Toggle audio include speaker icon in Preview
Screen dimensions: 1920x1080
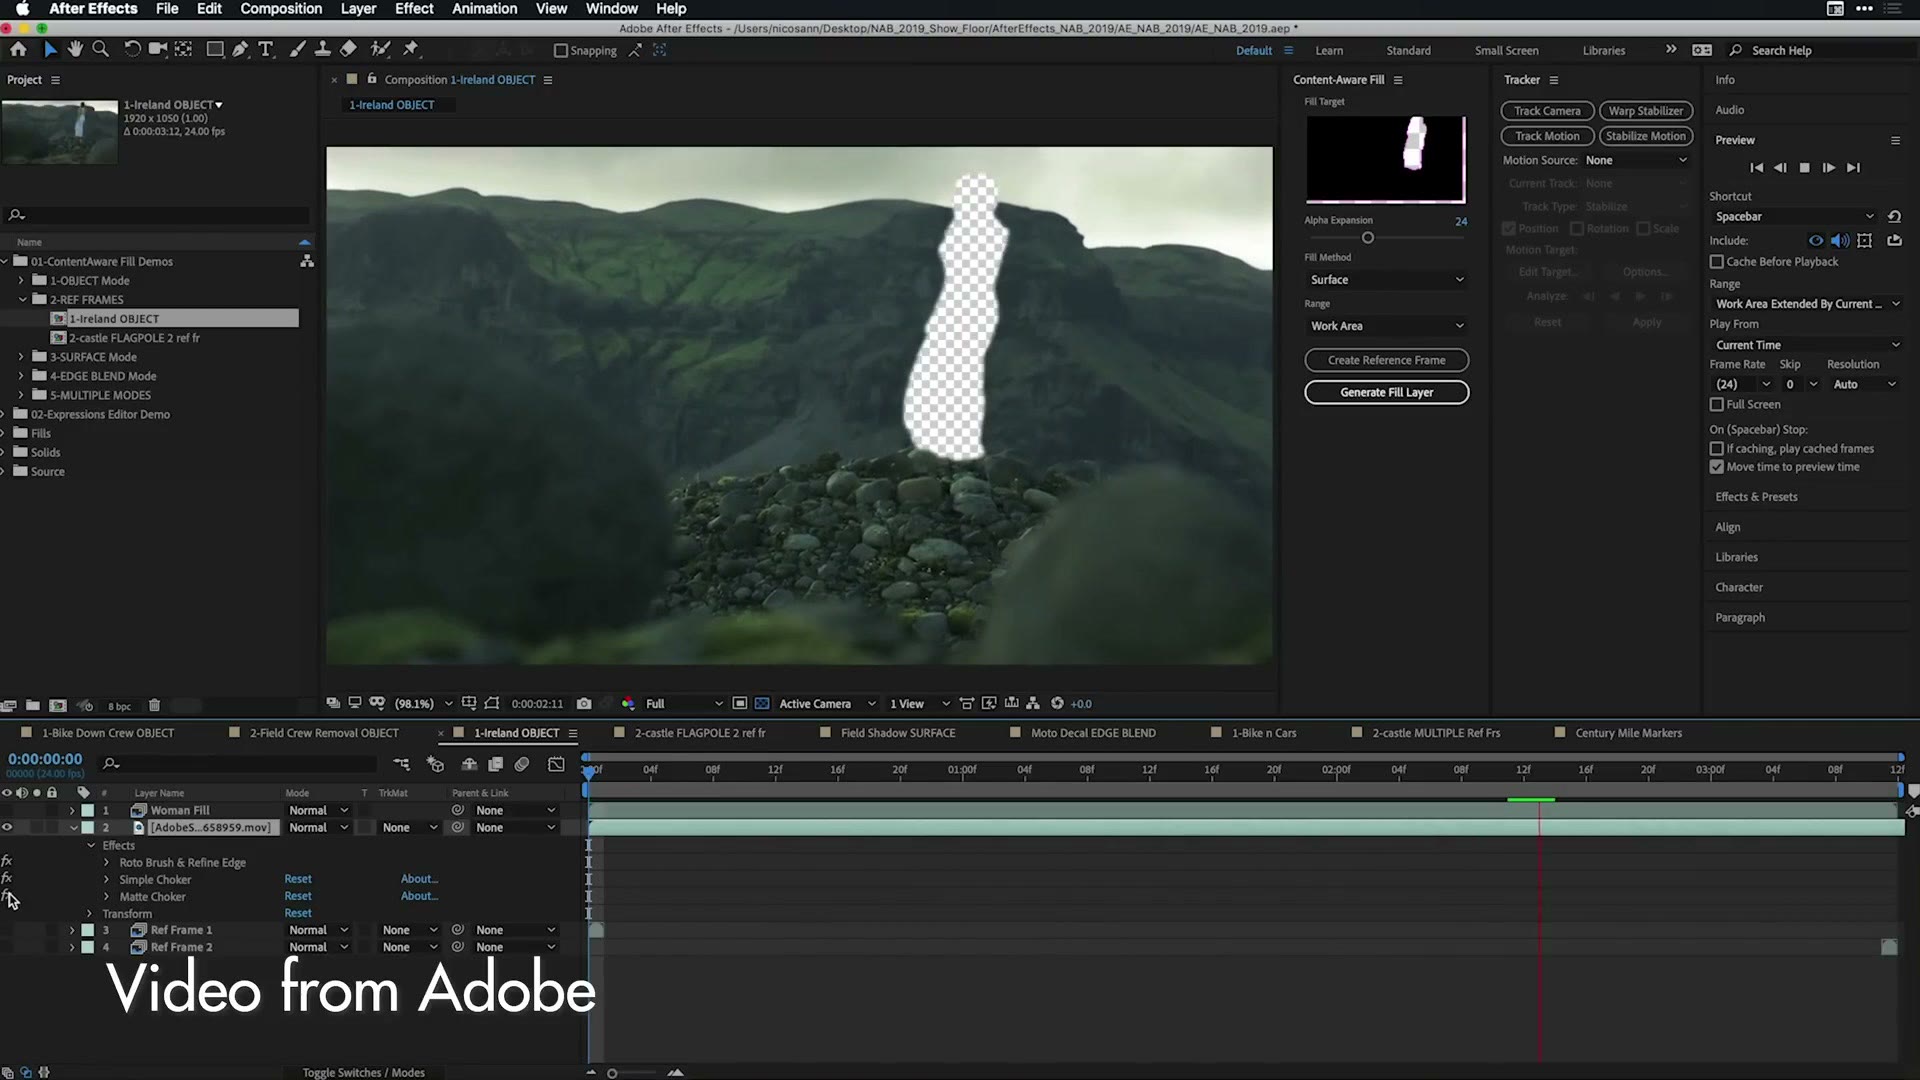pos(1840,240)
